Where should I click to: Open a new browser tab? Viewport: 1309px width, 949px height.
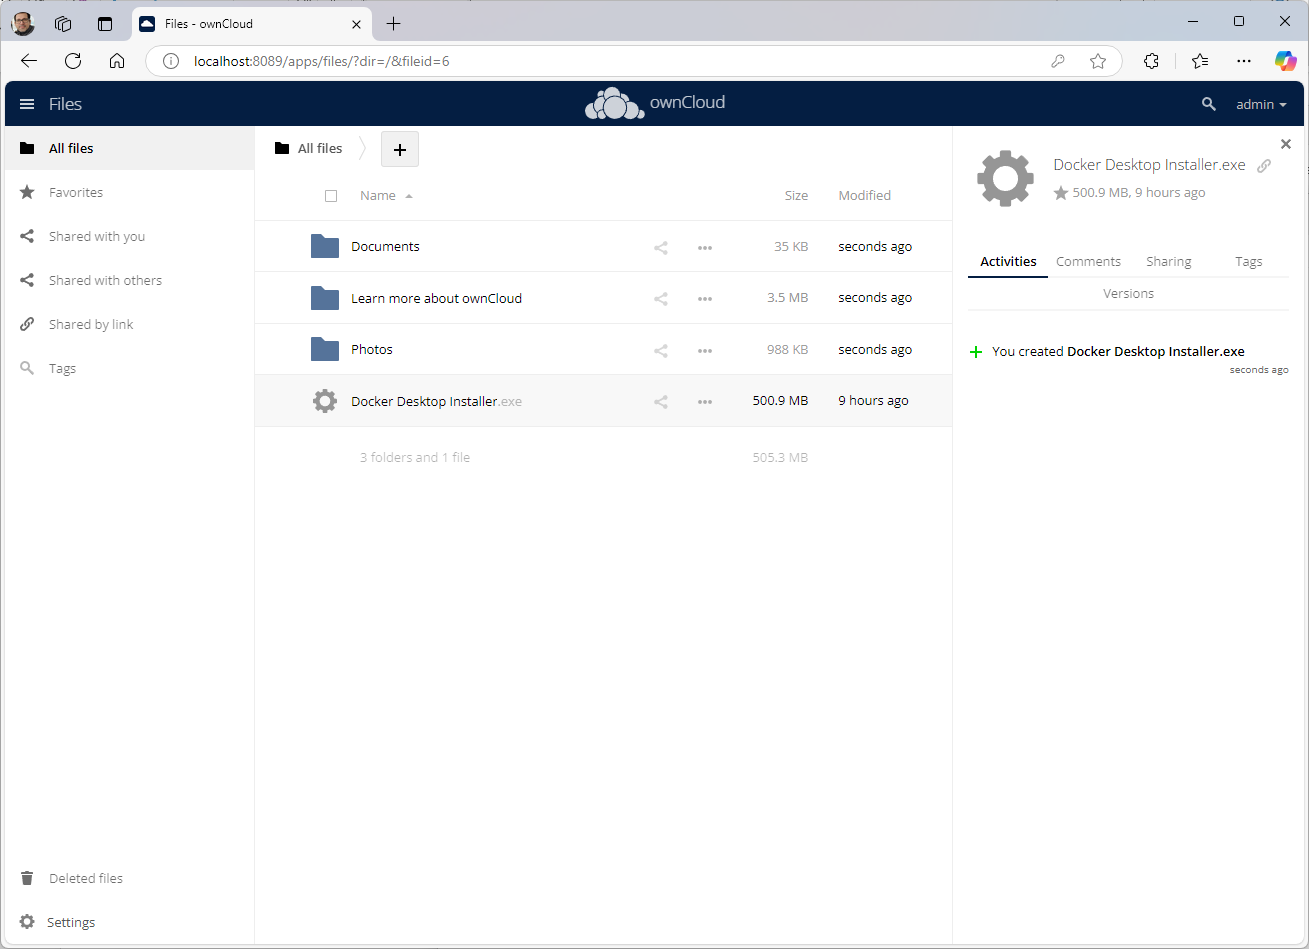coord(394,23)
